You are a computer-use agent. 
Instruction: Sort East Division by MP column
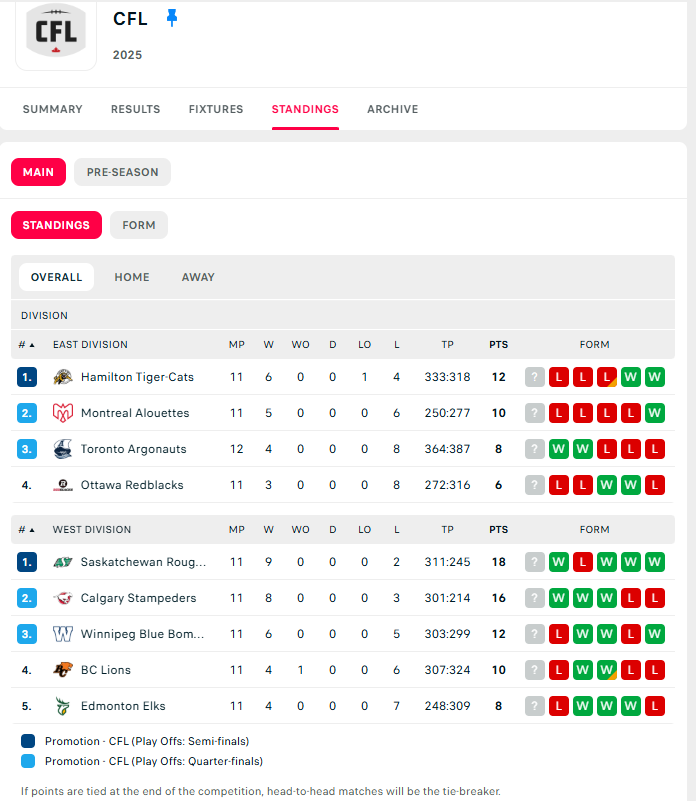pos(236,345)
